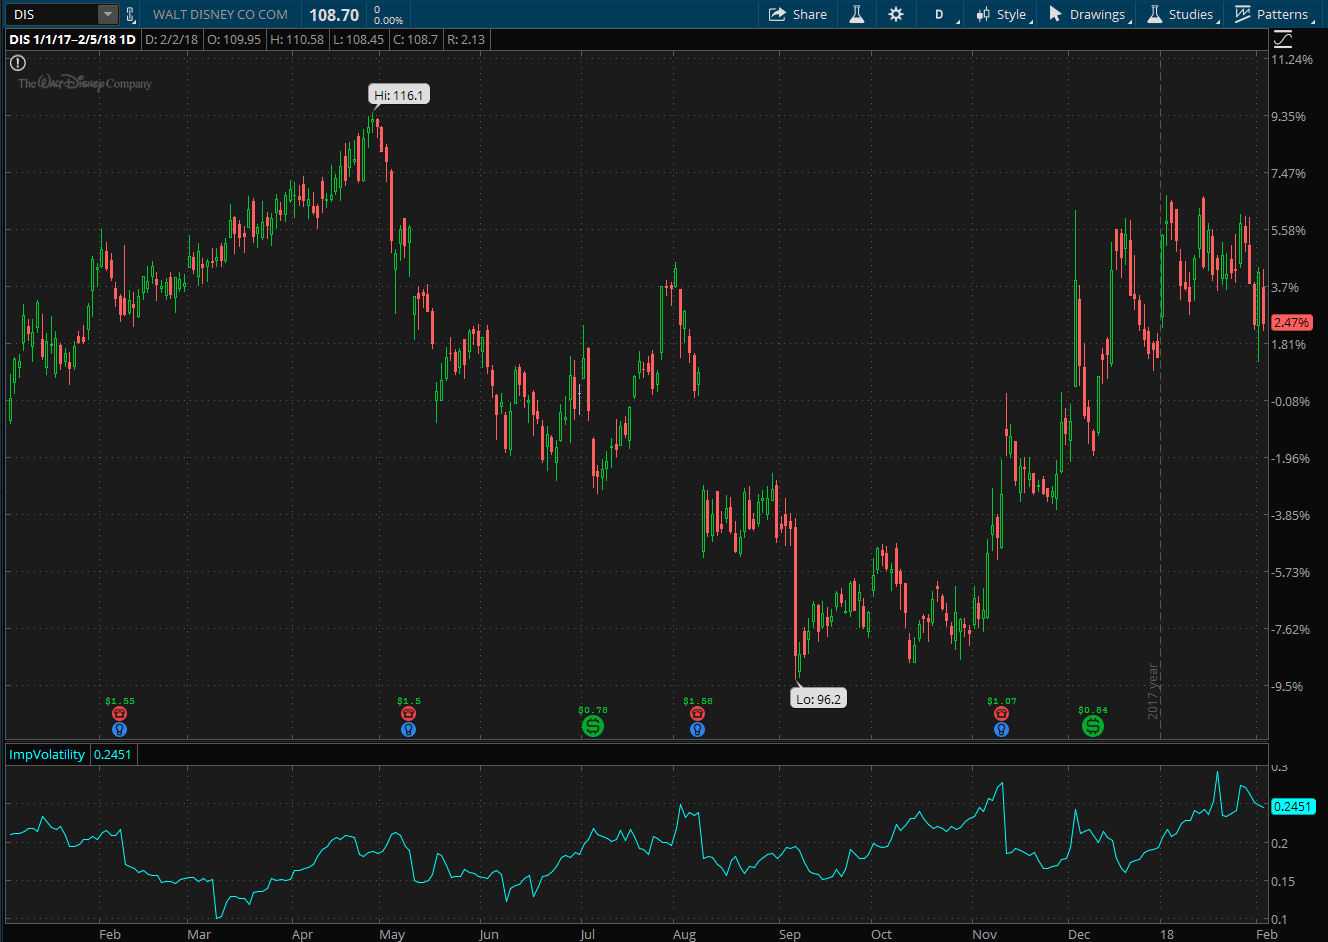
Task: Click the conference call bulb under $1.07
Action: [x=1001, y=729]
